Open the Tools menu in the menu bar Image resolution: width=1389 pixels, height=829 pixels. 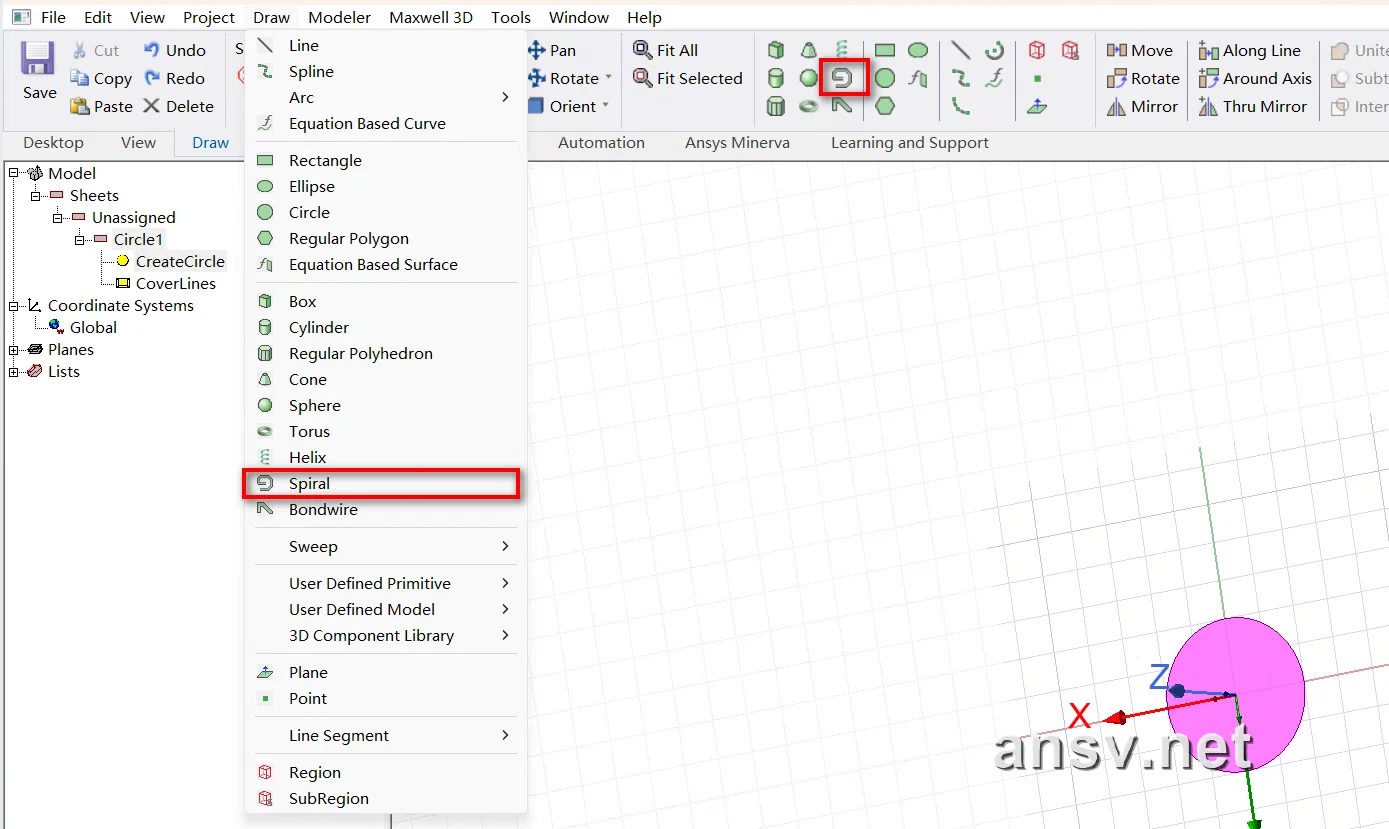[x=511, y=17]
